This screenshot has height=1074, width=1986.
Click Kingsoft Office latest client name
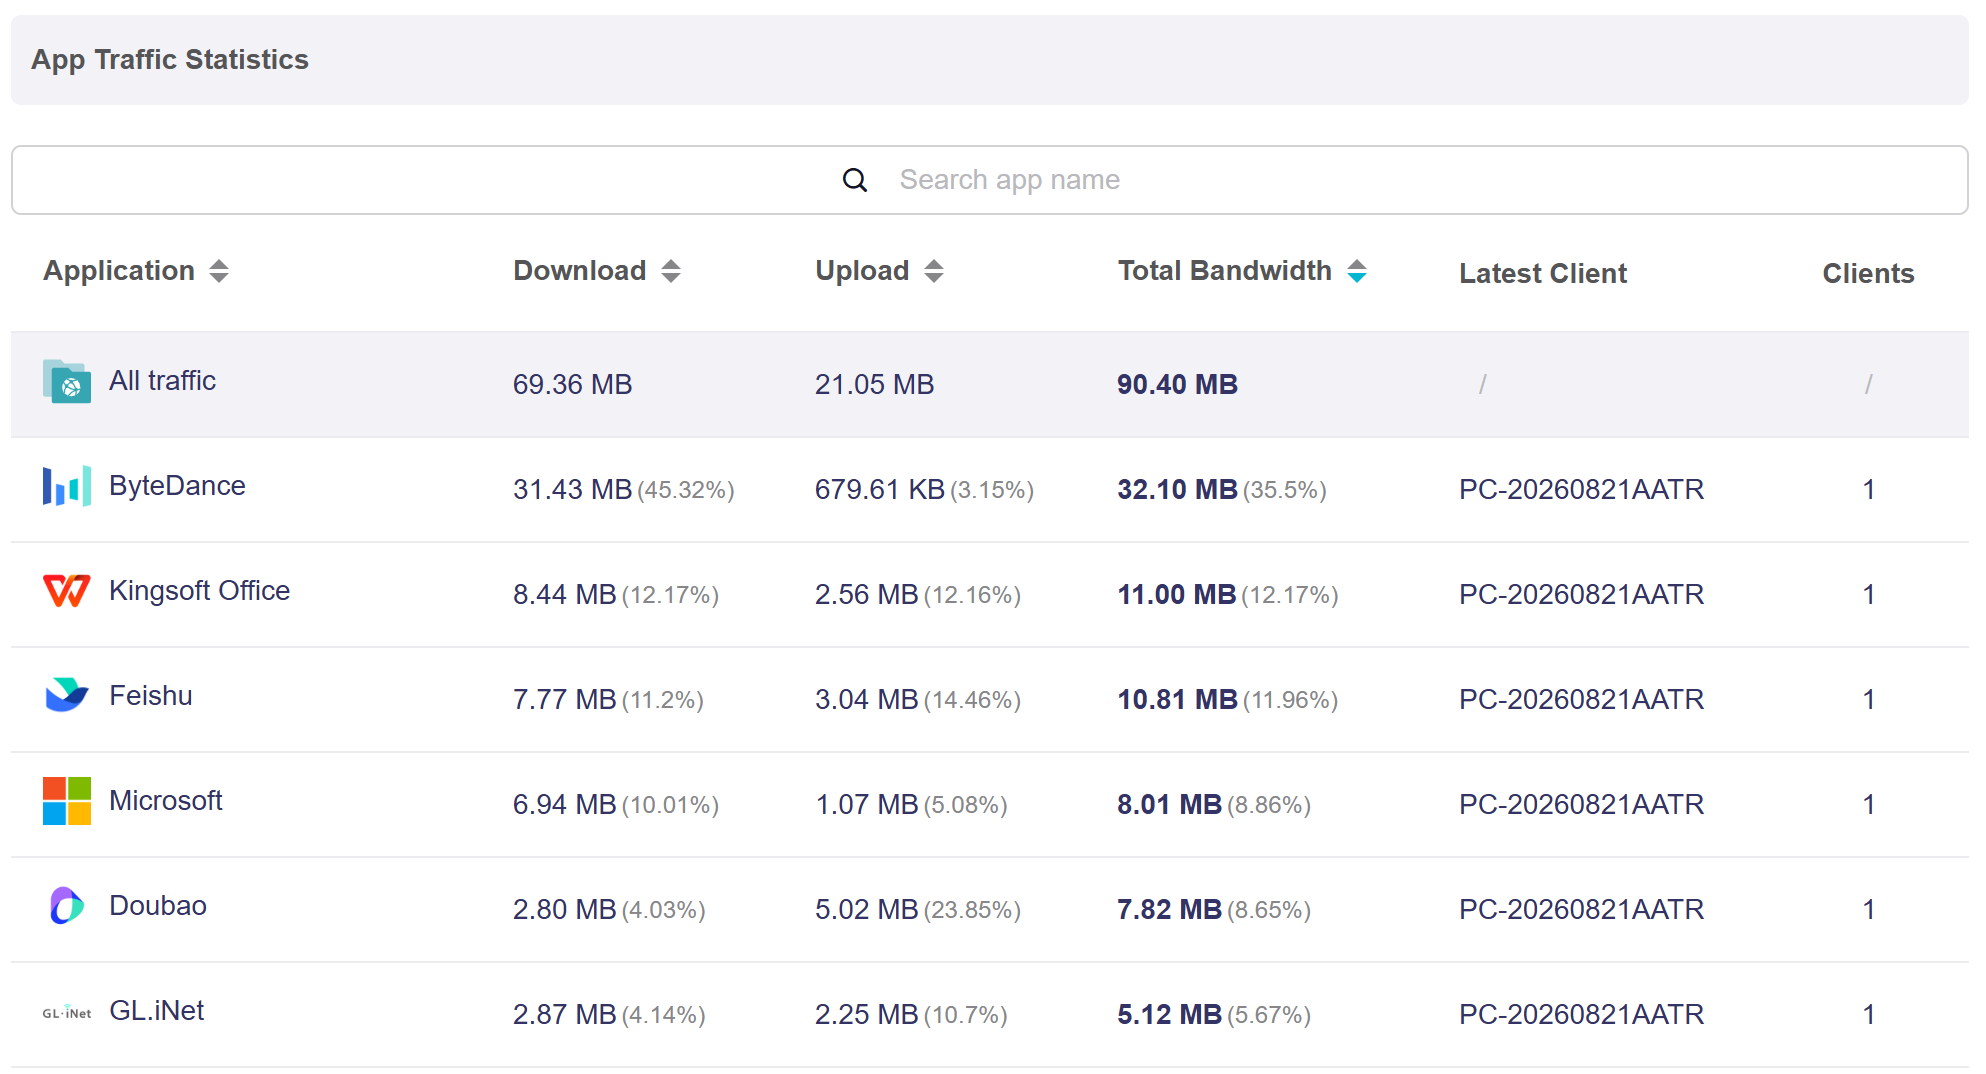click(1581, 595)
